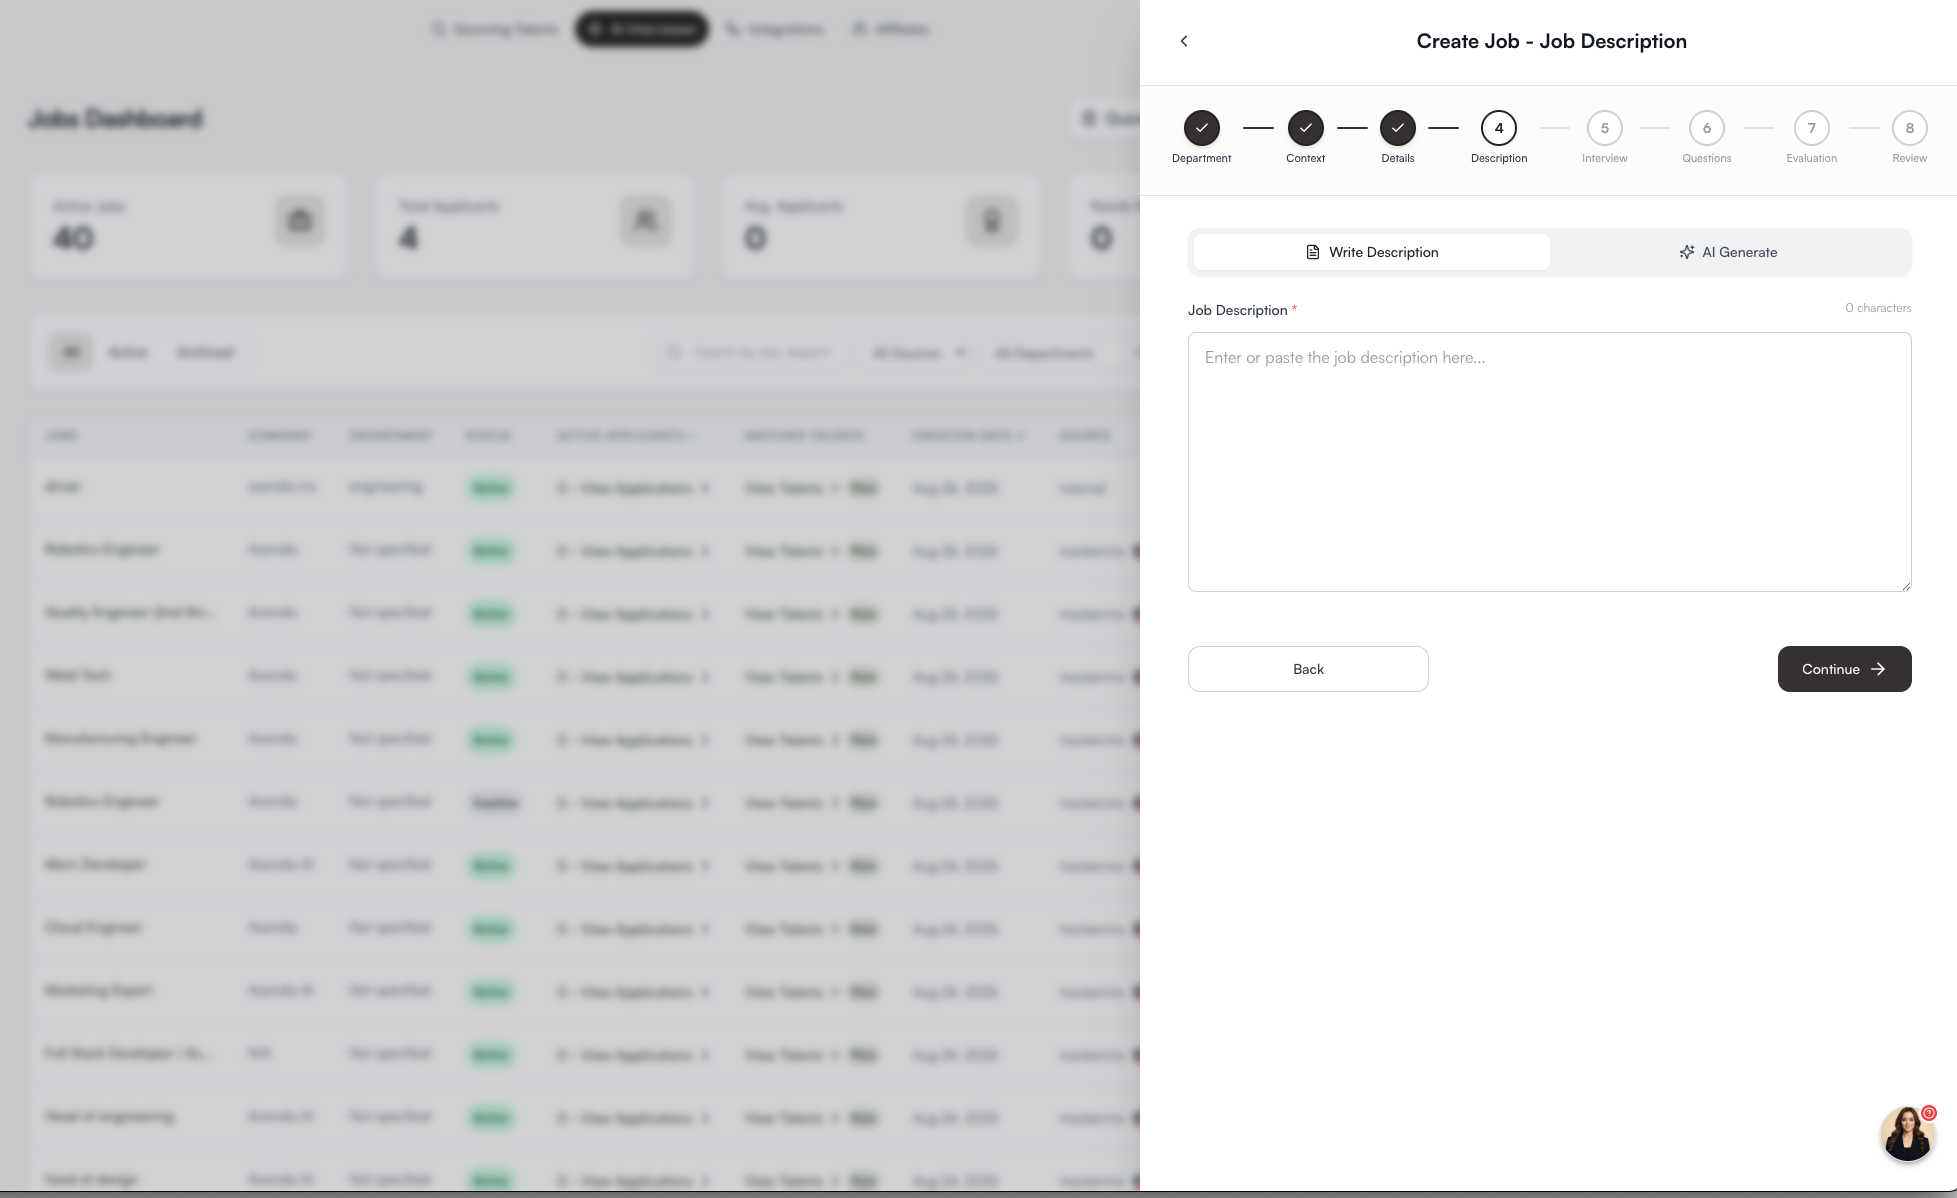Focus the Job Description text area
Screen dimensions: 1957x1198
click(x=1548, y=462)
